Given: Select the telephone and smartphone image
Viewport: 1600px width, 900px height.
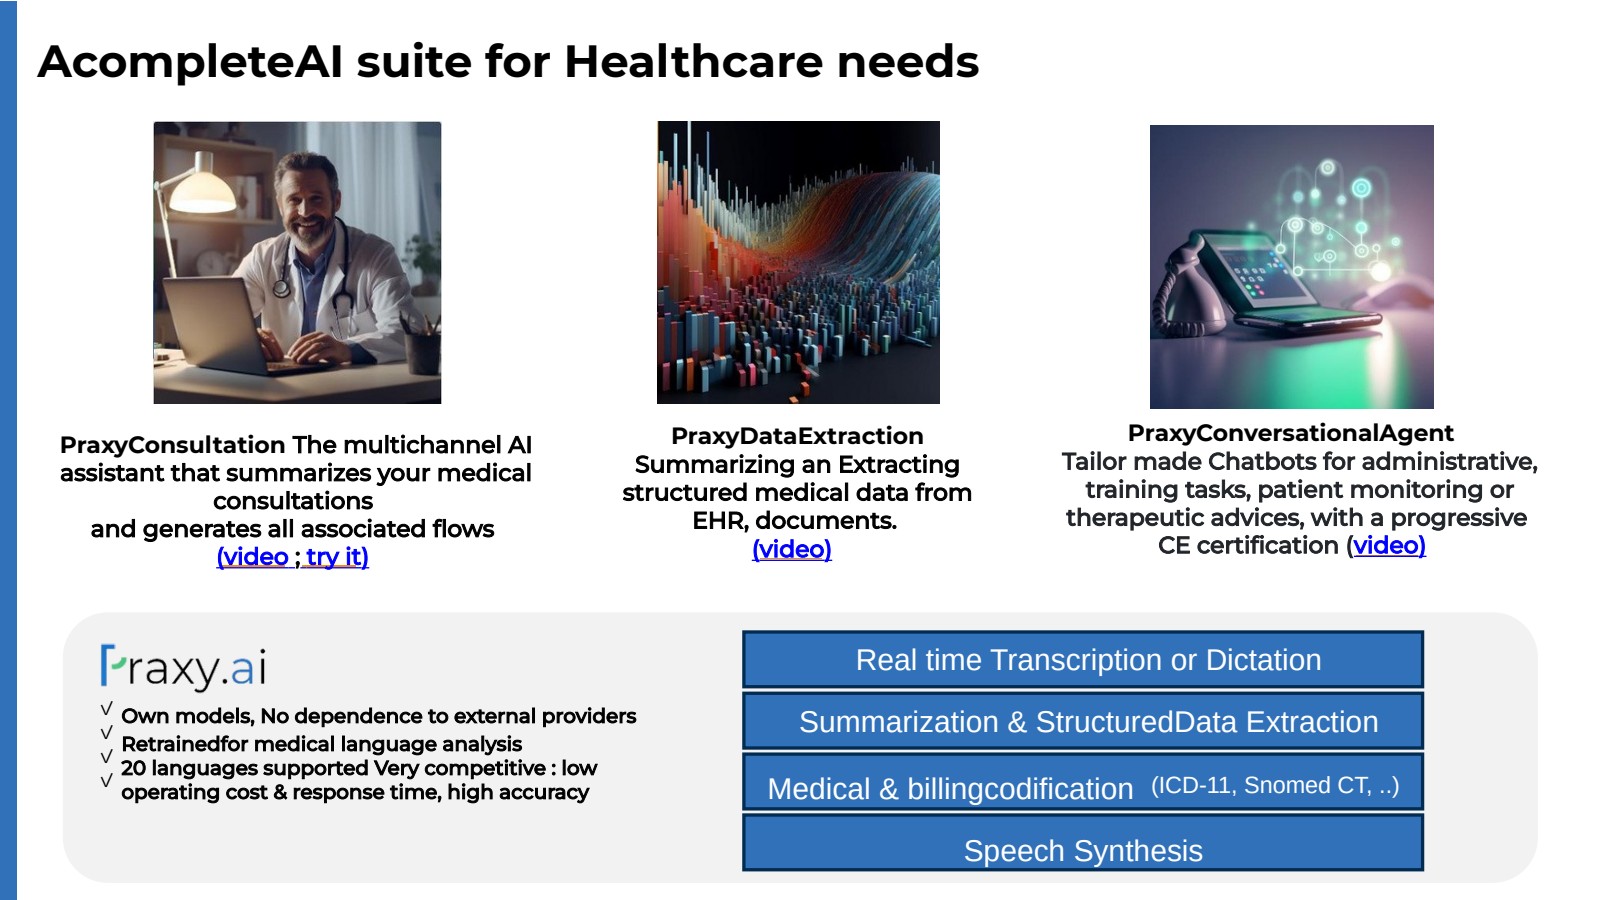Looking at the screenshot, I should (1292, 267).
